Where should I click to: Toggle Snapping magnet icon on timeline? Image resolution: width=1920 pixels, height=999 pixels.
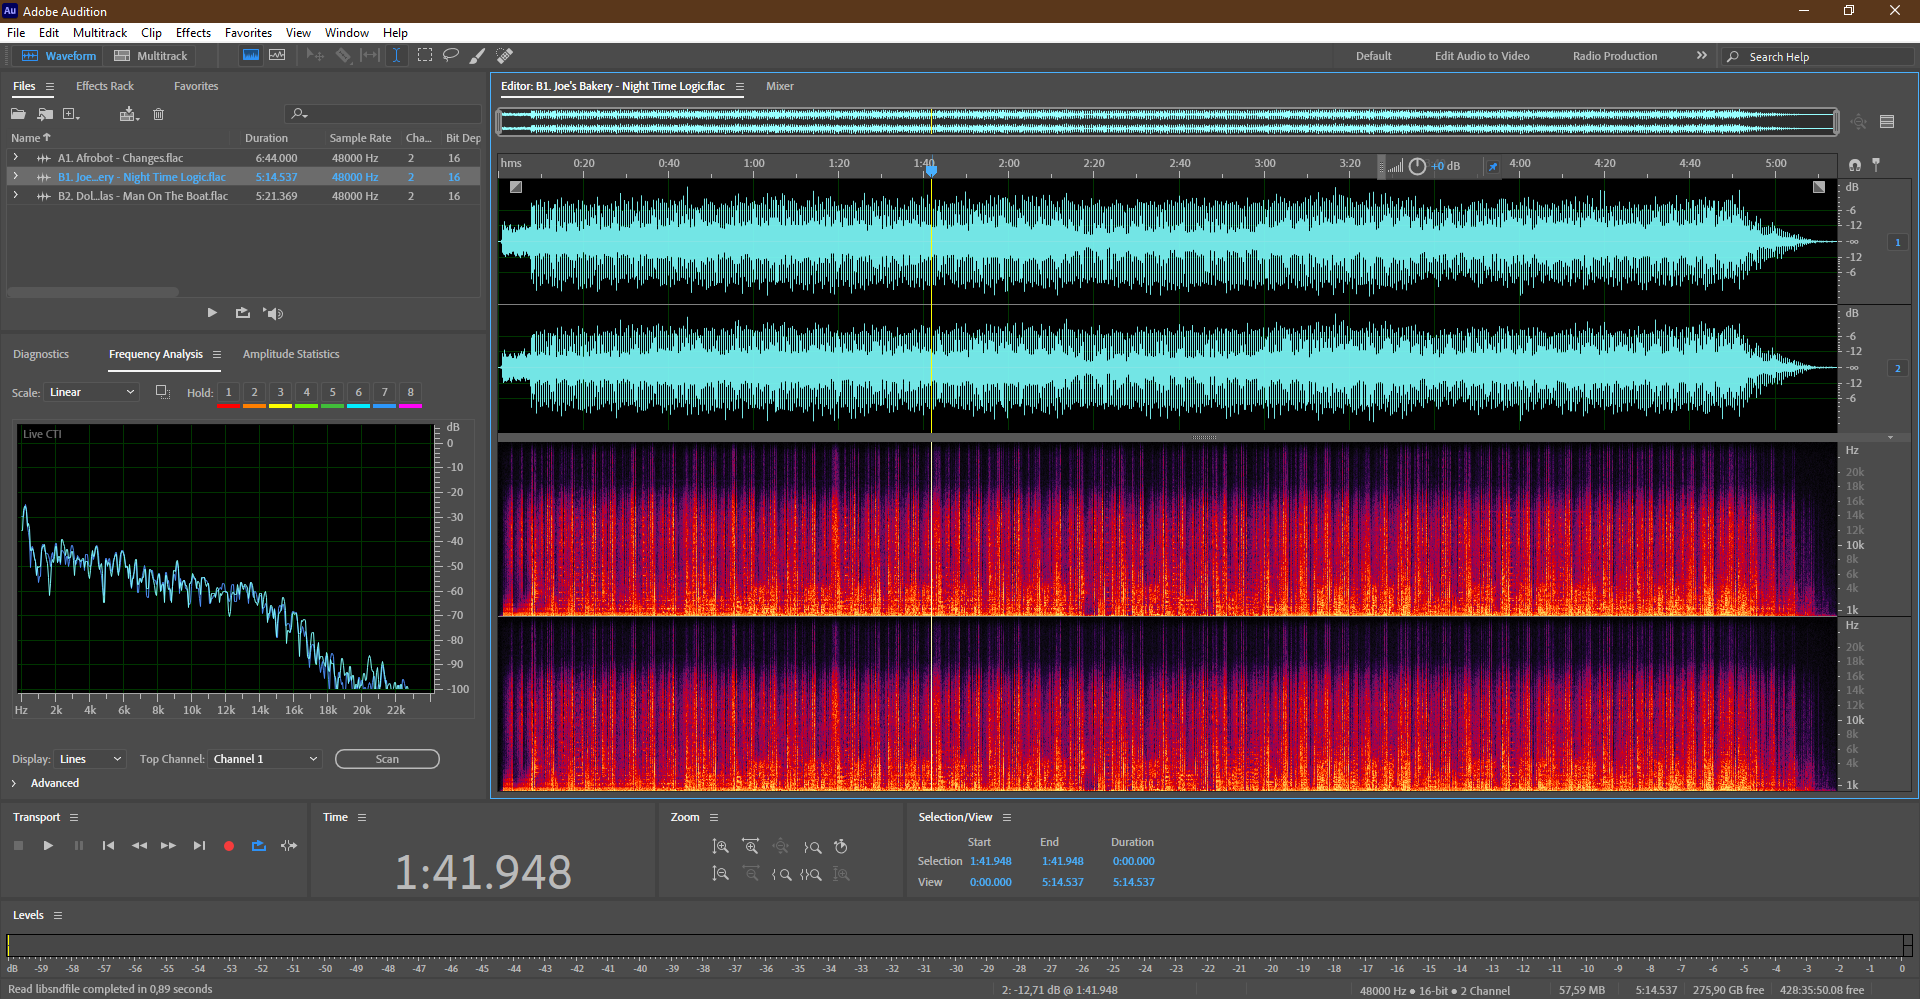click(1855, 165)
